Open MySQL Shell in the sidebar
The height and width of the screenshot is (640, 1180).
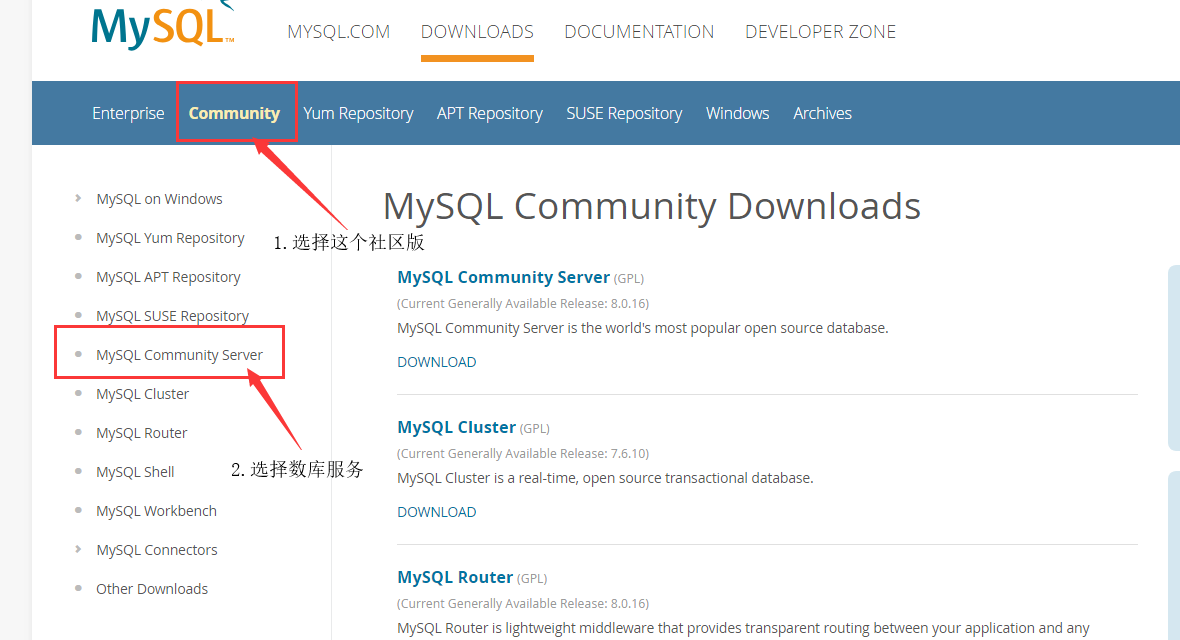pos(135,472)
